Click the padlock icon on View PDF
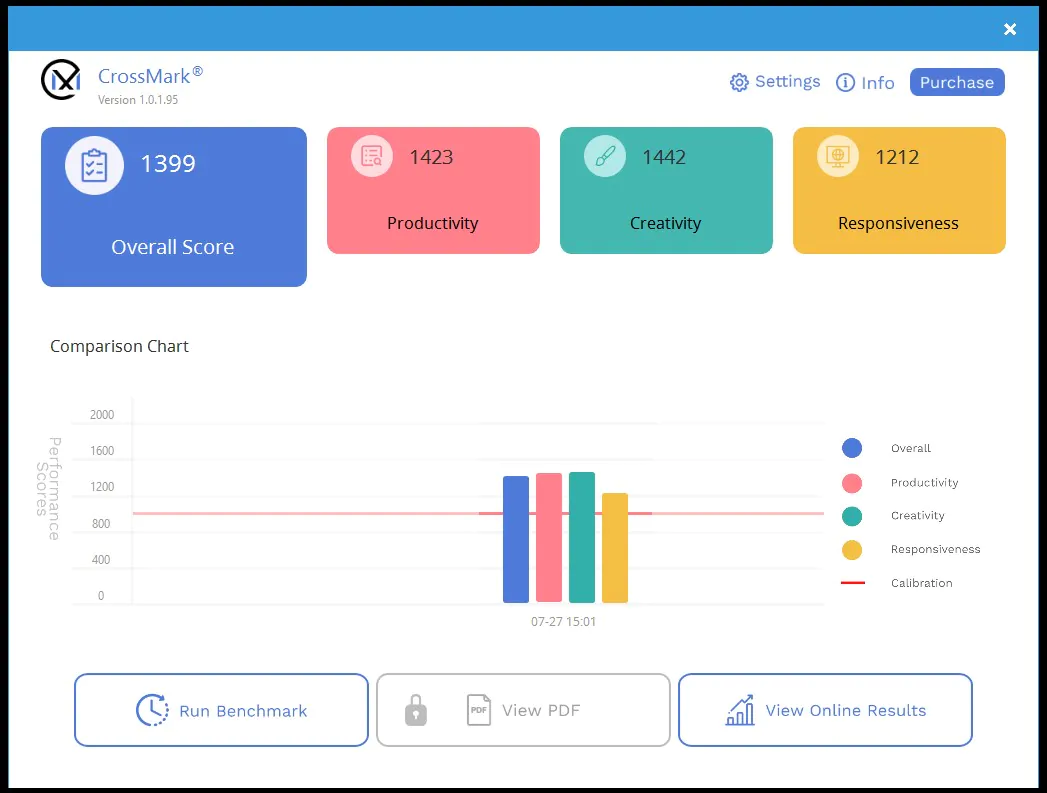This screenshot has height=793, width=1047. (415, 710)
